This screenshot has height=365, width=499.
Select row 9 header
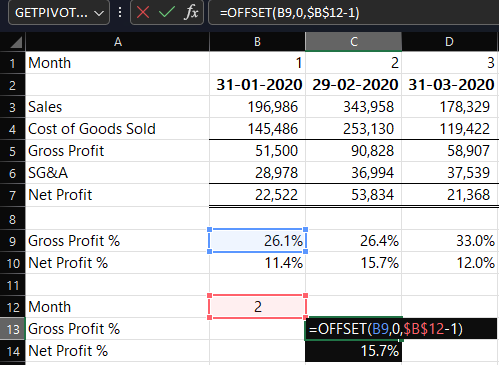pyautogui.click(x=12, y=241)
